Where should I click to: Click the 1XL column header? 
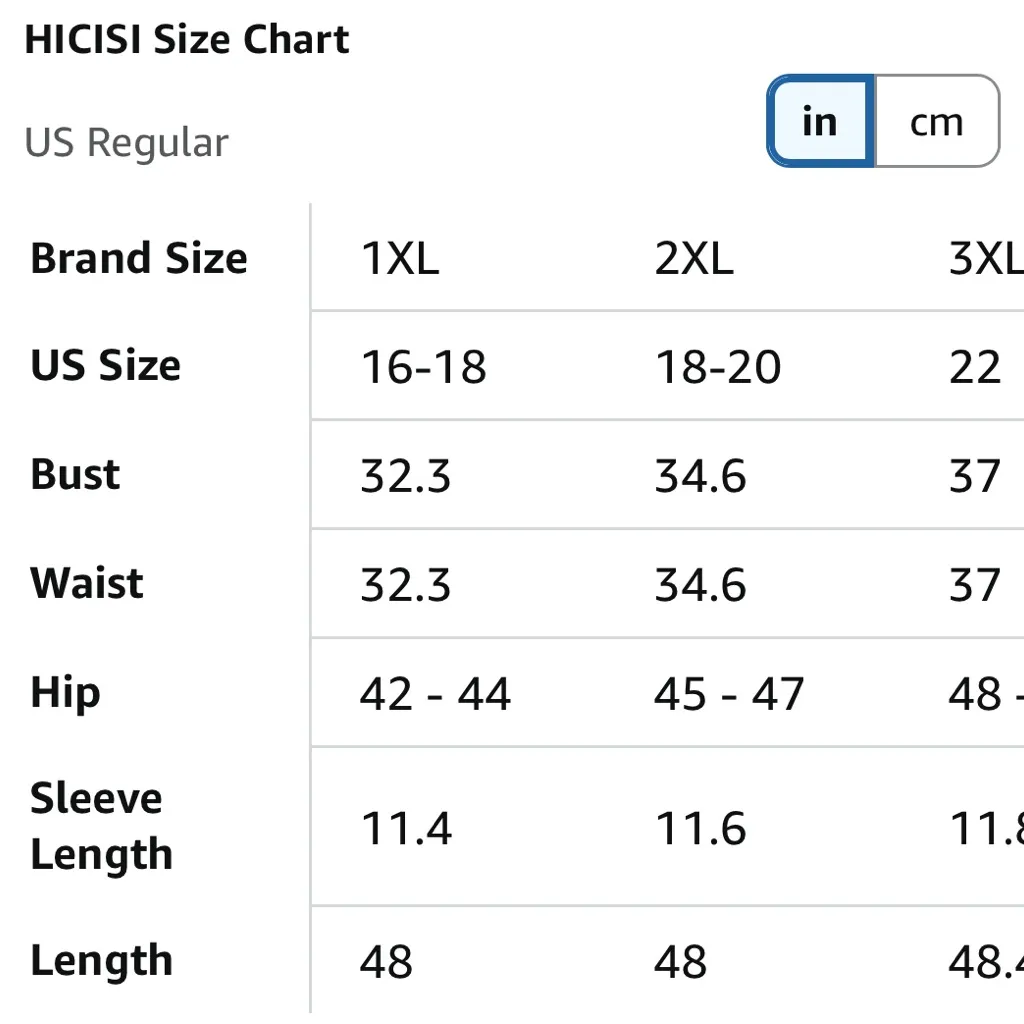399,259
